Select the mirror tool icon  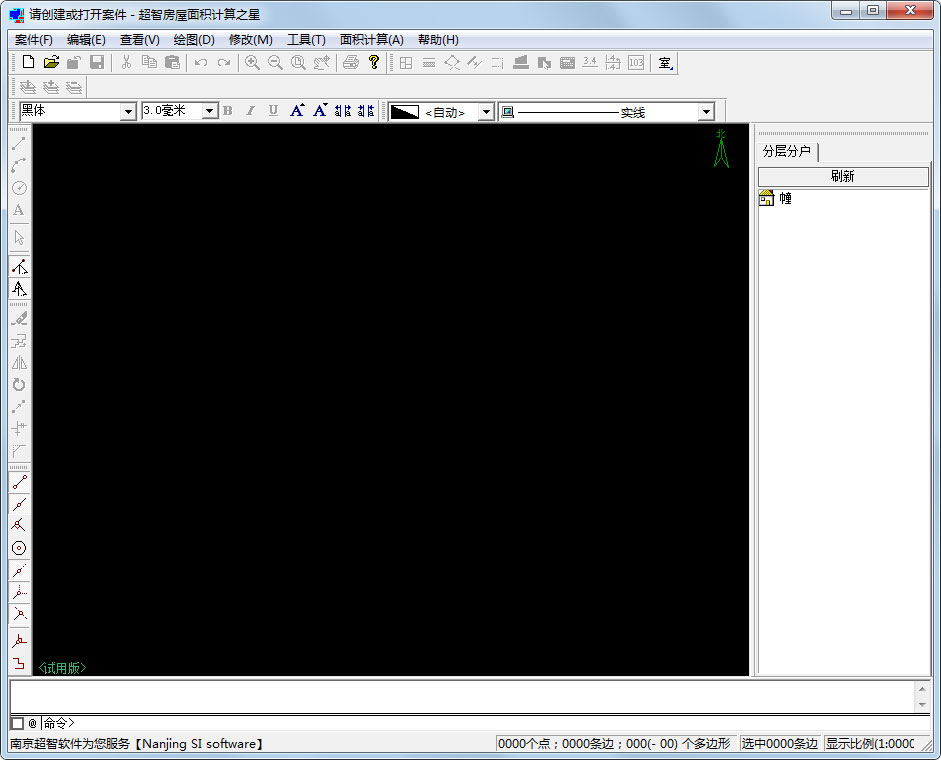click(x=19, y=363)
